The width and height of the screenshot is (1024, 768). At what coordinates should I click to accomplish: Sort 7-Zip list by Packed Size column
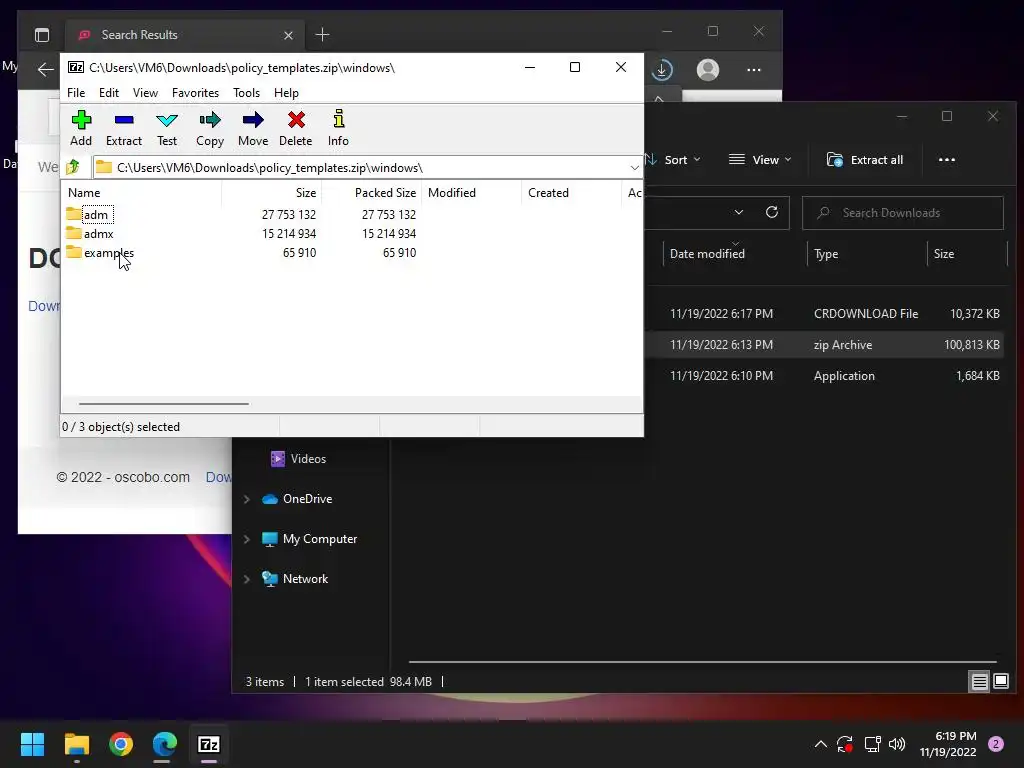[x=371, y=193]
